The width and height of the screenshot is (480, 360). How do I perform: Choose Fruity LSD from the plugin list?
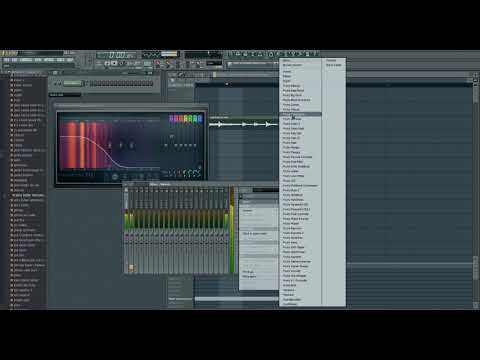[289, 180]
